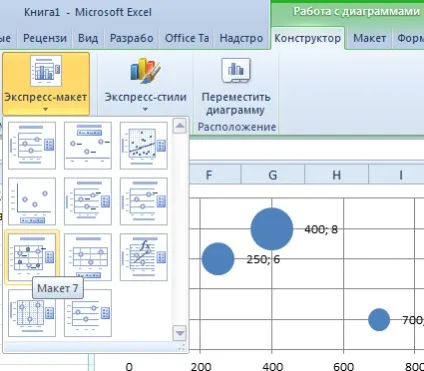
Task: Open the Разрабо ribbon tab
Action: coord(132,38)
